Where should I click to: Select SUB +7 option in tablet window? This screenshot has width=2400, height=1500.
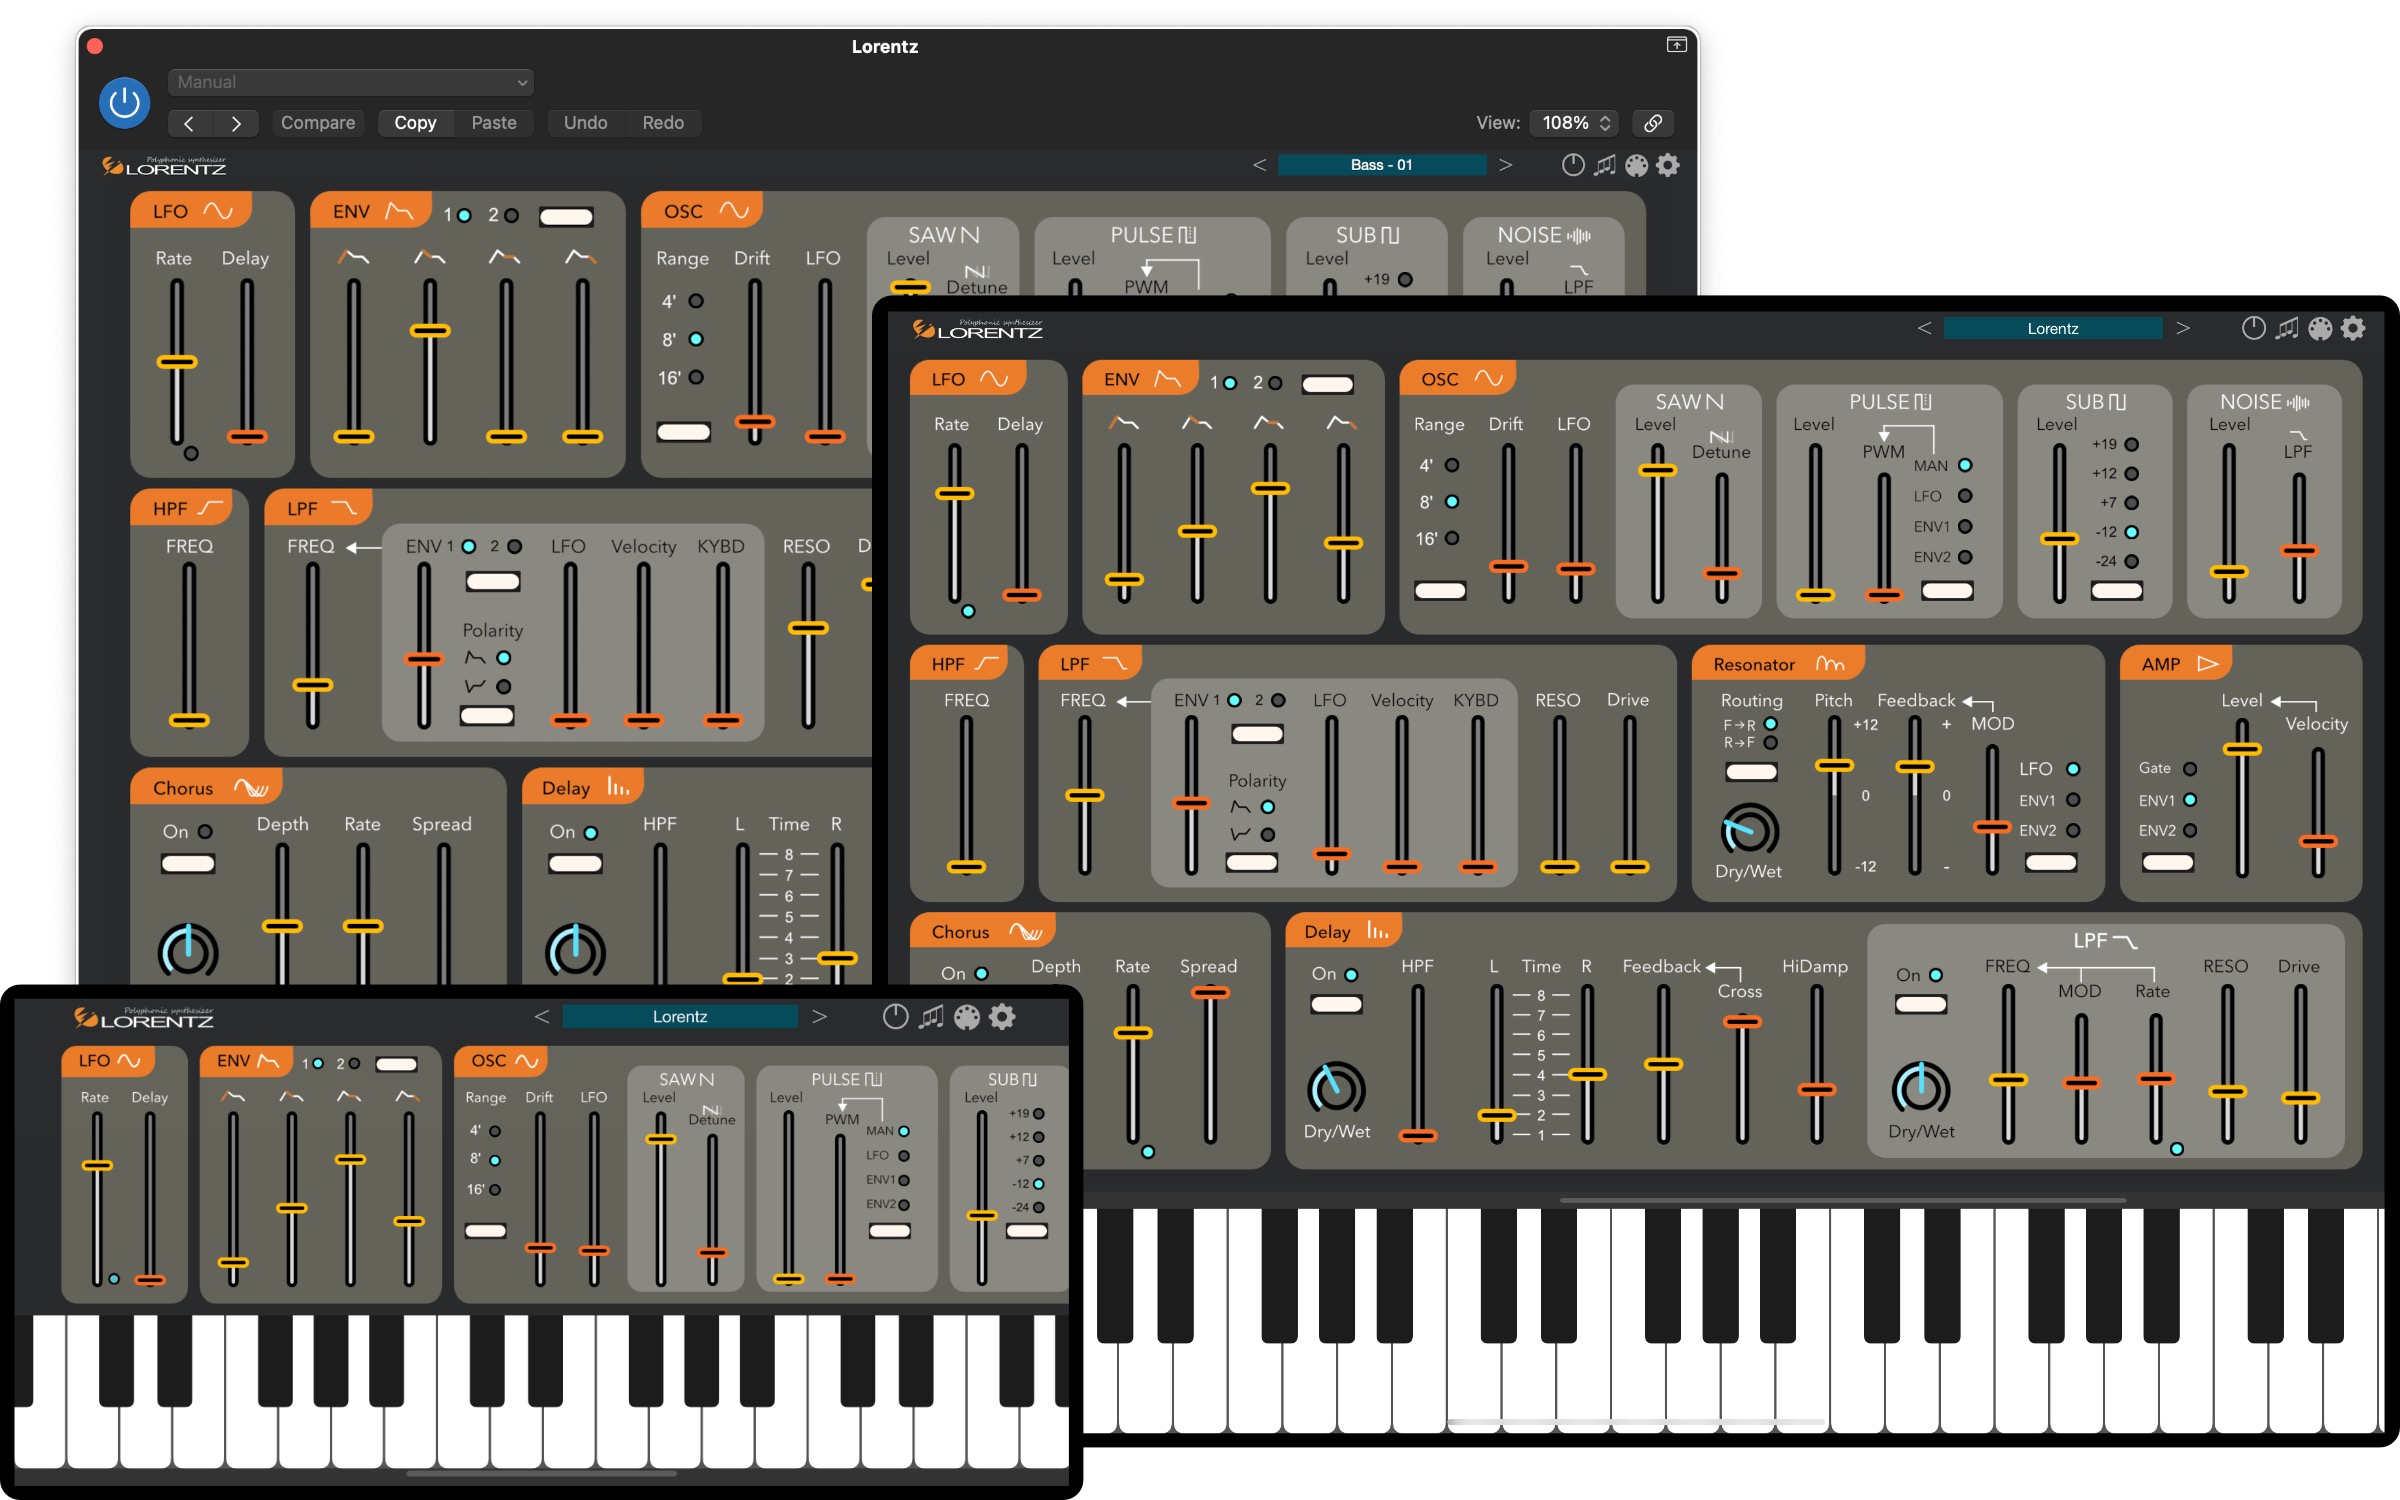2132,503
